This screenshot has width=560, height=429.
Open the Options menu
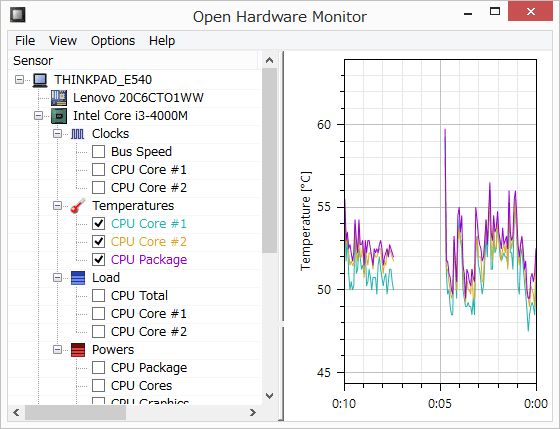pyautogui.click(x=113, y=41)
